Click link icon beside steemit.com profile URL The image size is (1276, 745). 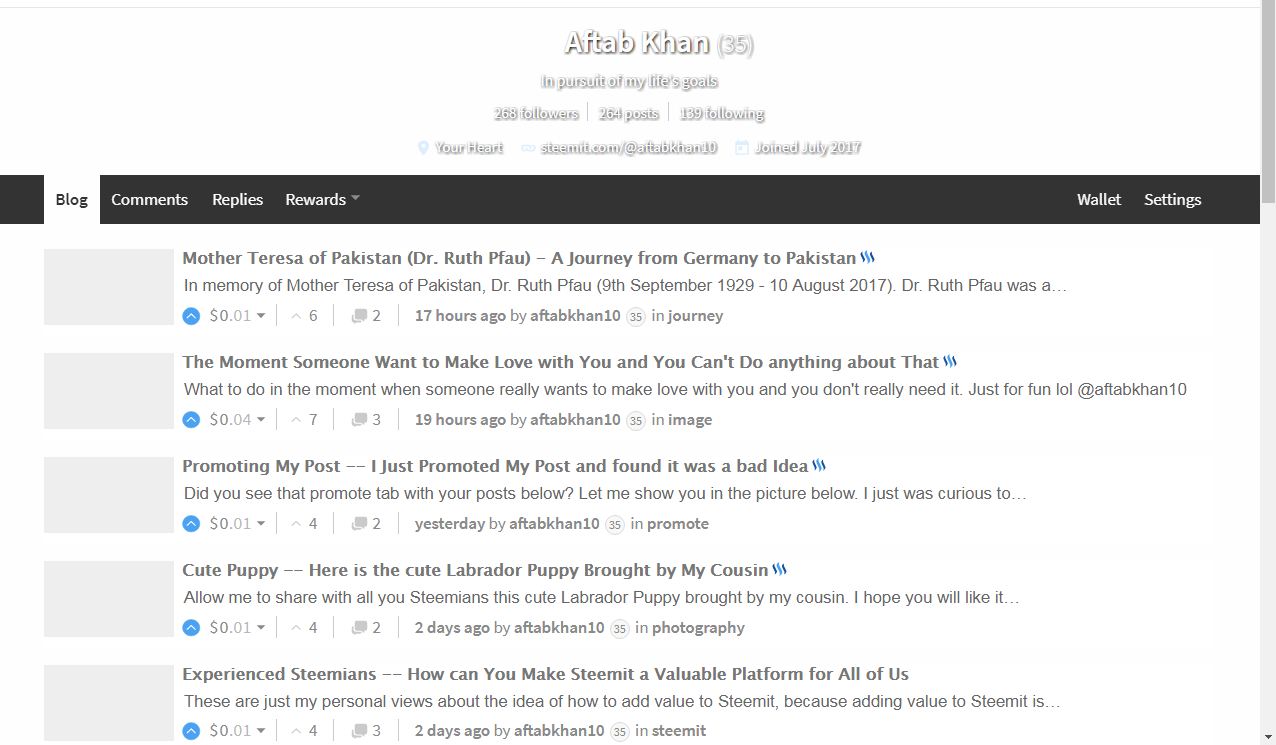pyautogui.click(x=528, y=148)
